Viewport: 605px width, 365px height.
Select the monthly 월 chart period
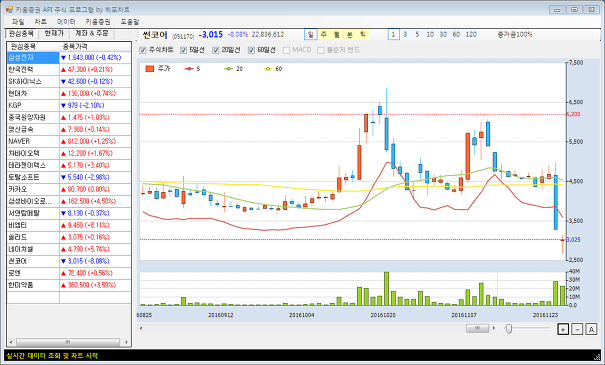337,34
